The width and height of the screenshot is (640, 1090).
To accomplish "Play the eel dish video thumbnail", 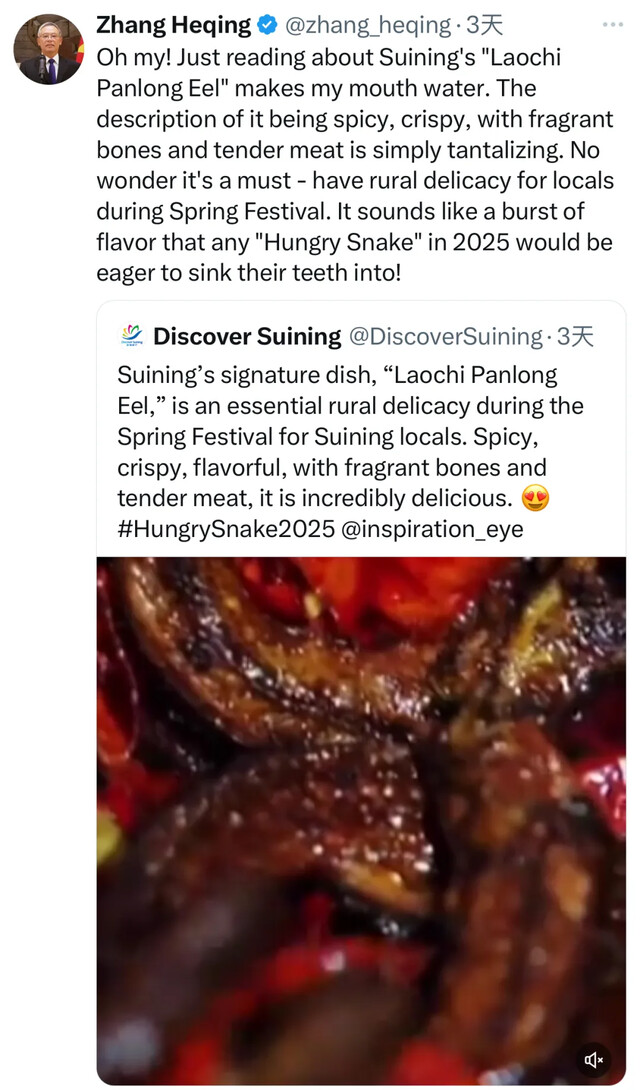I will click(x=361, y=820).
